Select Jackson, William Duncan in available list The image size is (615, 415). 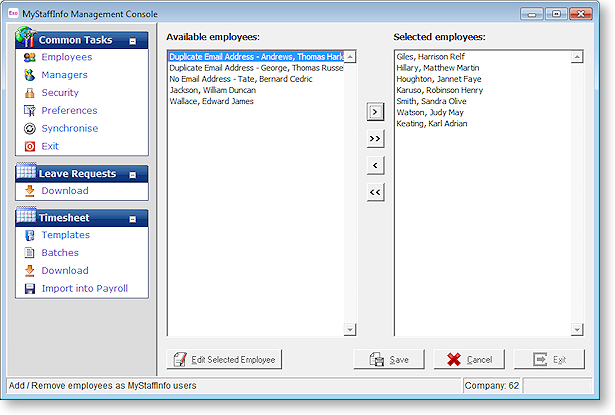click(212, 90)
